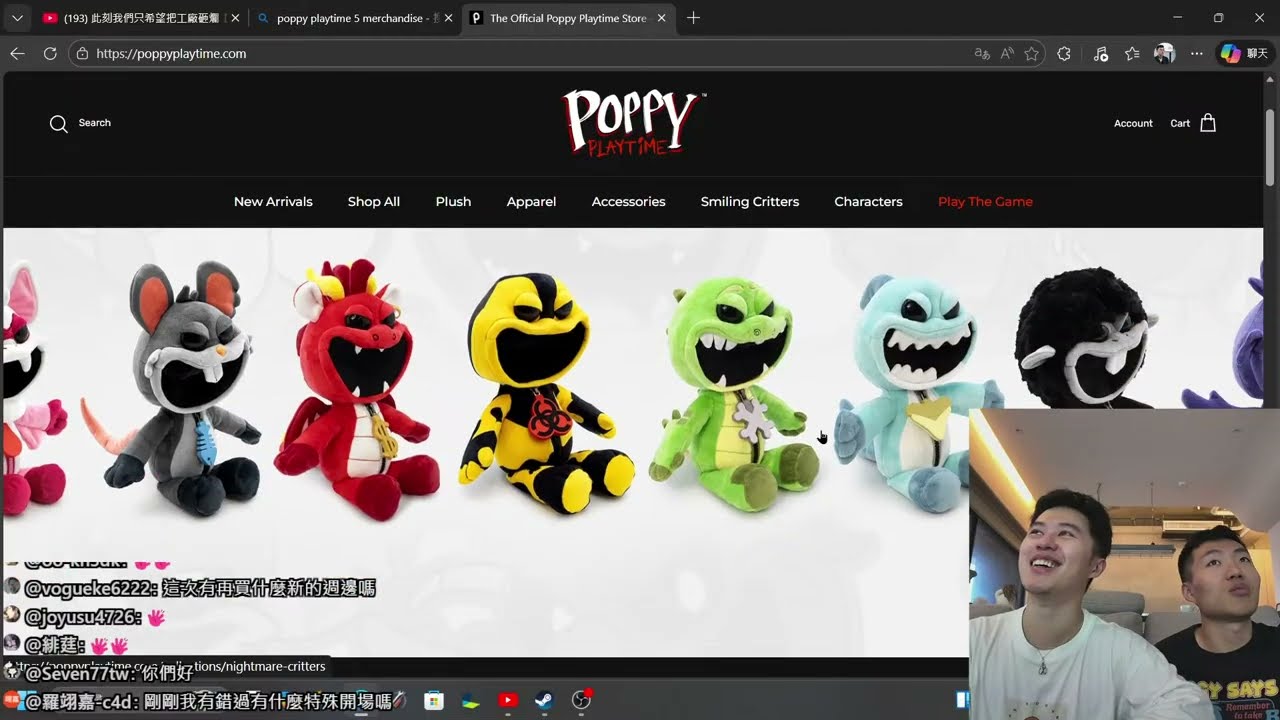Add this page to favorites with star icon

[1031, 54]
